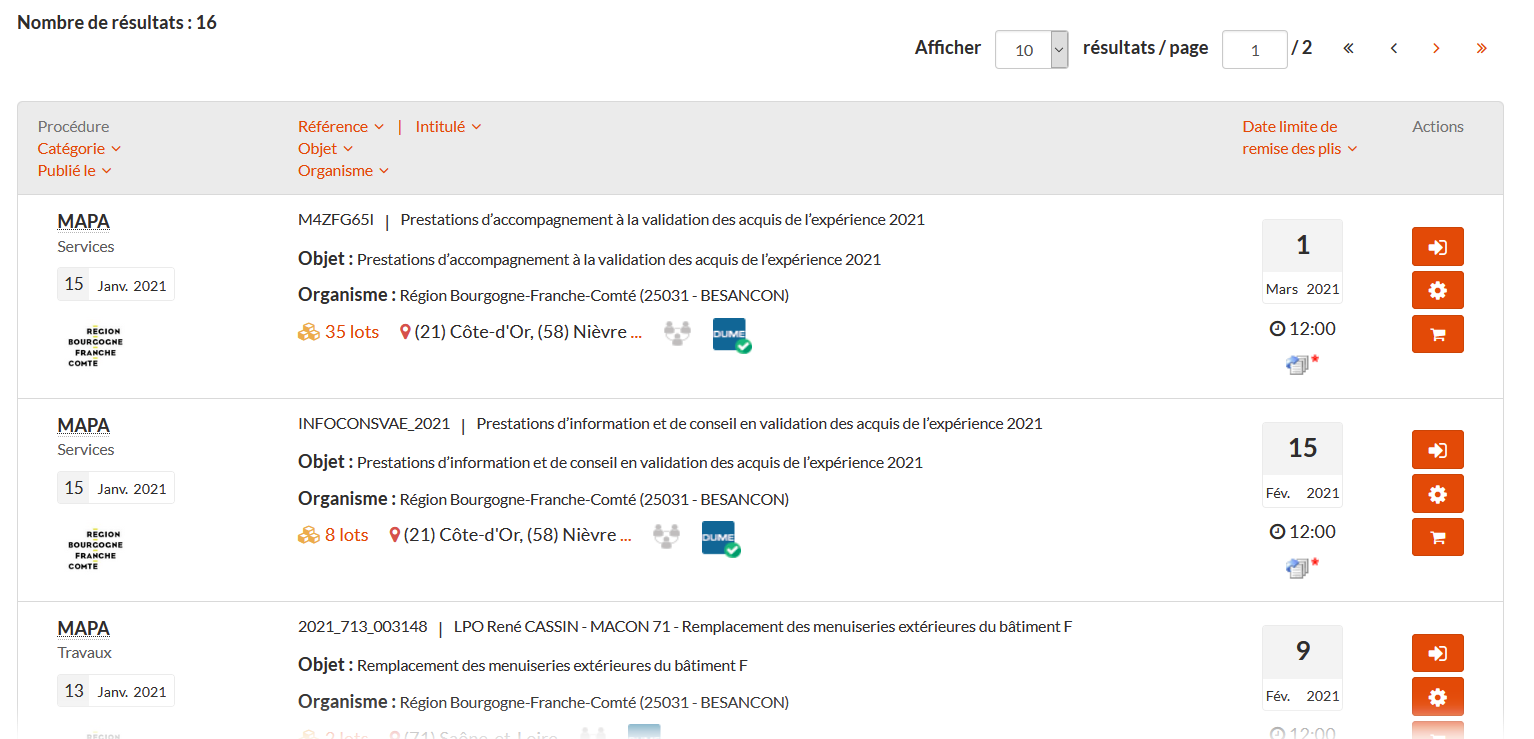This screenshot has width=1534, height=739.
Task: Expand the Côte-d'Or, Nièvre location ellipsis for M4ZFG65I
Action: [636, 332]
